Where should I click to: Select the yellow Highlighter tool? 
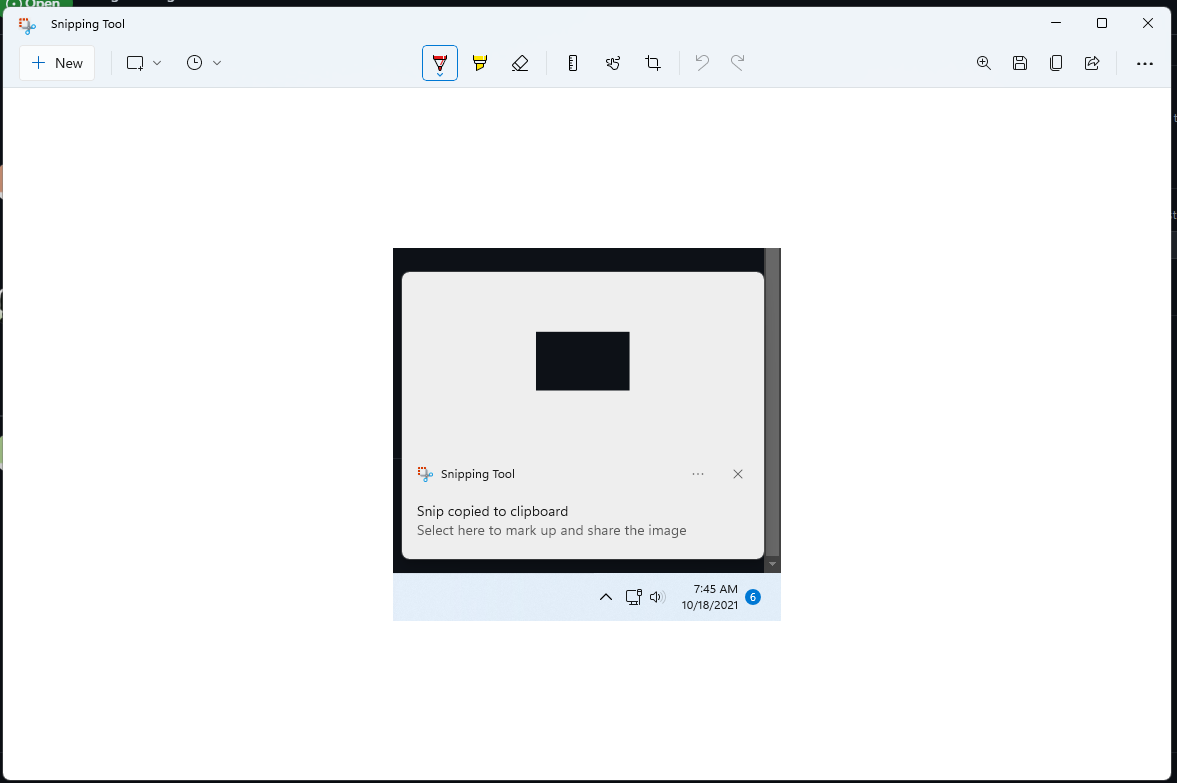[480, 63]
